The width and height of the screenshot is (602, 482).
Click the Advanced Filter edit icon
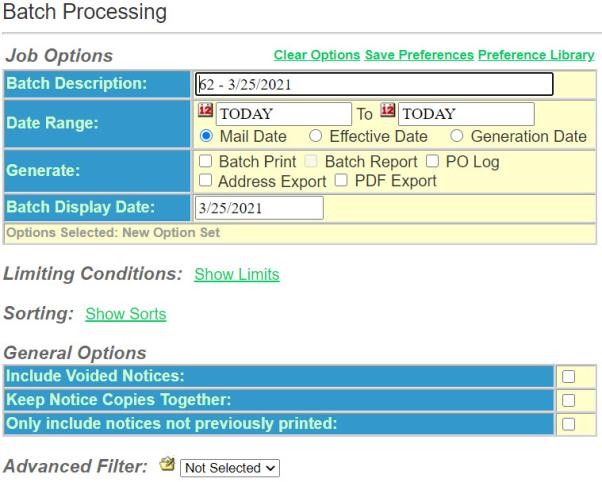tap(169, 467)
